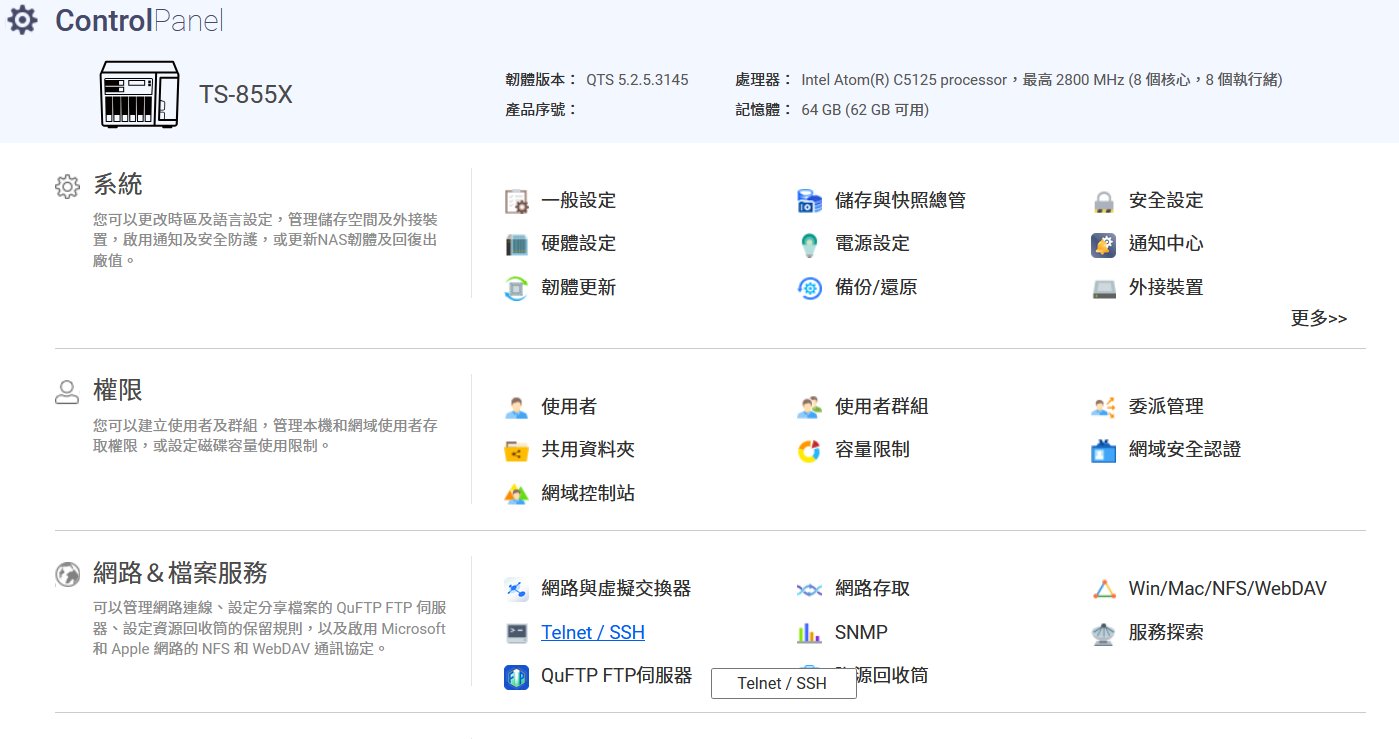
Task: Open 使用者 text link
Action: tap(569, 407)
